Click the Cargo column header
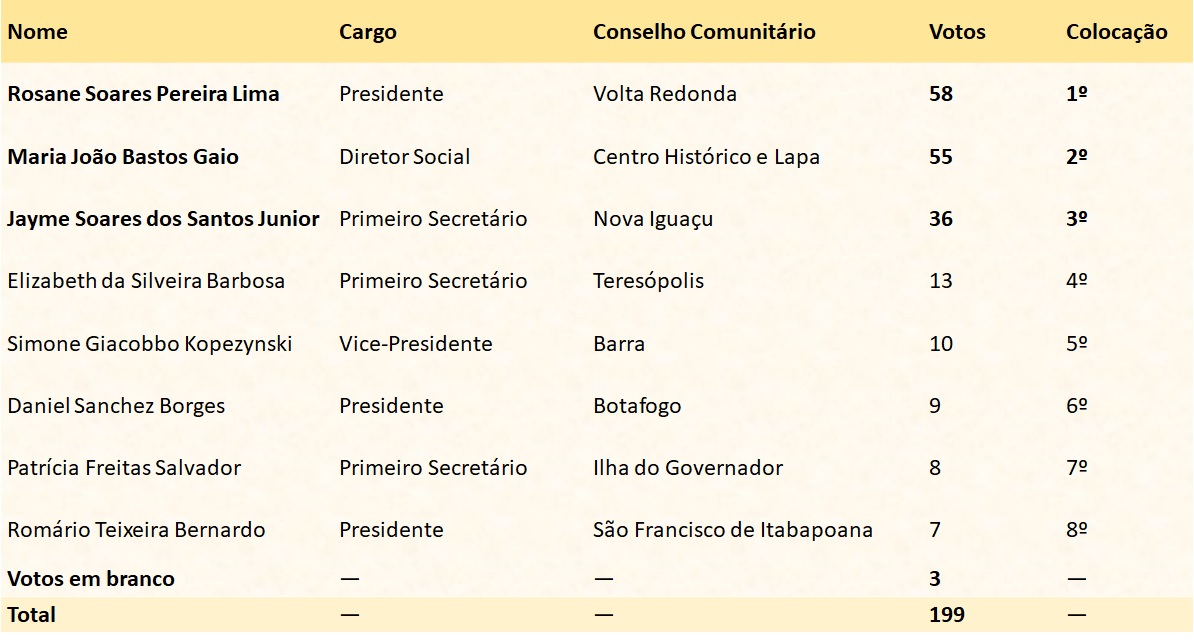The width and height of the screenshot is (1194, 643). click(x=368, y=32)
